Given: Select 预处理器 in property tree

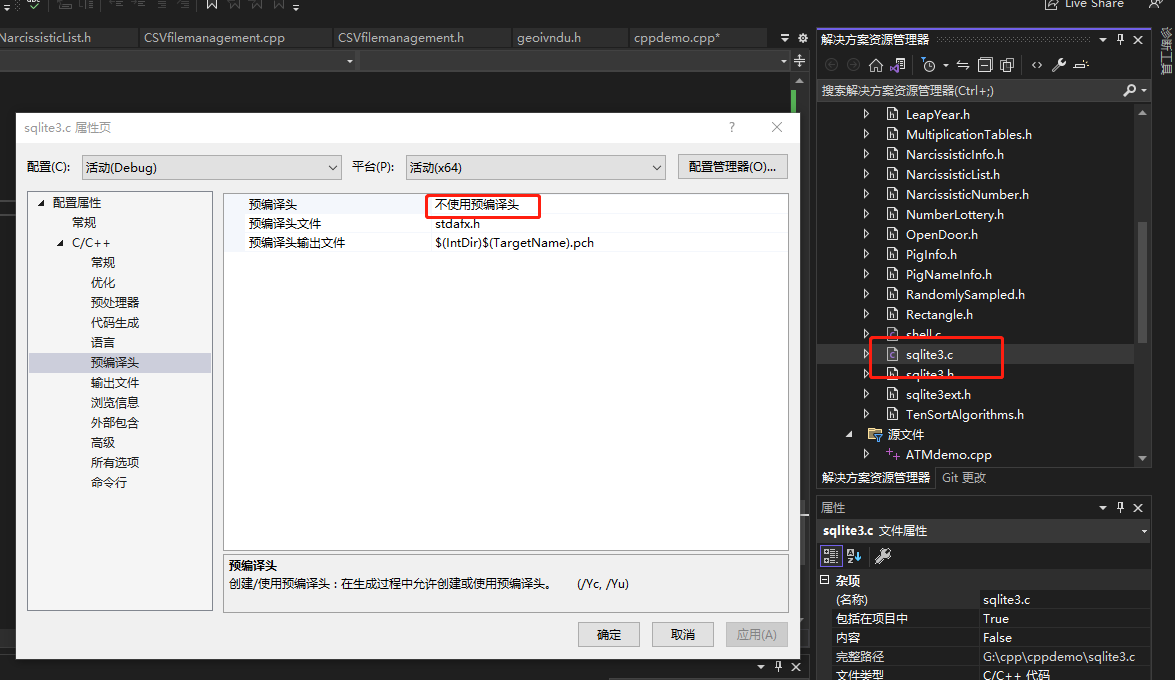Looking at the screenshot, I should coord(115,303).
